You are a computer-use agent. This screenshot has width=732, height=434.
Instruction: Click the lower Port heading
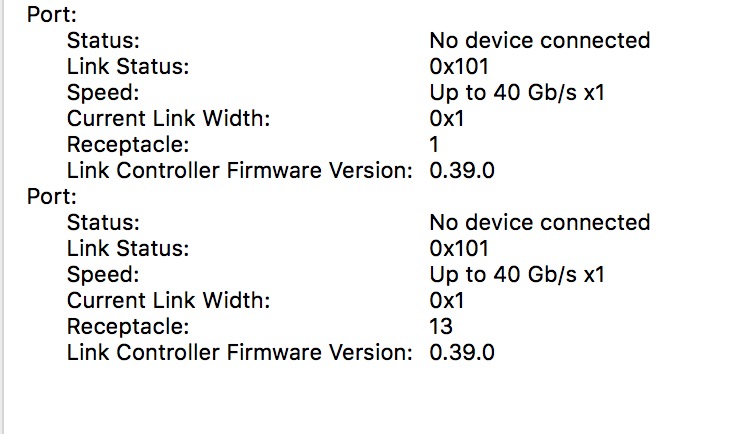[x=51, y=196]
